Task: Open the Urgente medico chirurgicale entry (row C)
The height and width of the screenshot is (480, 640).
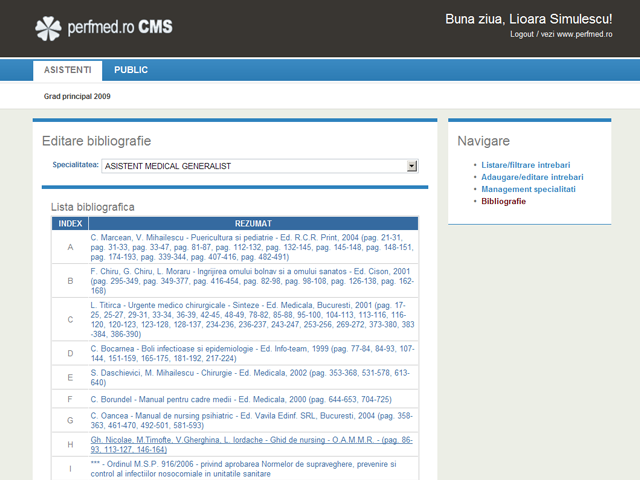Action: (x=250, y=319)
